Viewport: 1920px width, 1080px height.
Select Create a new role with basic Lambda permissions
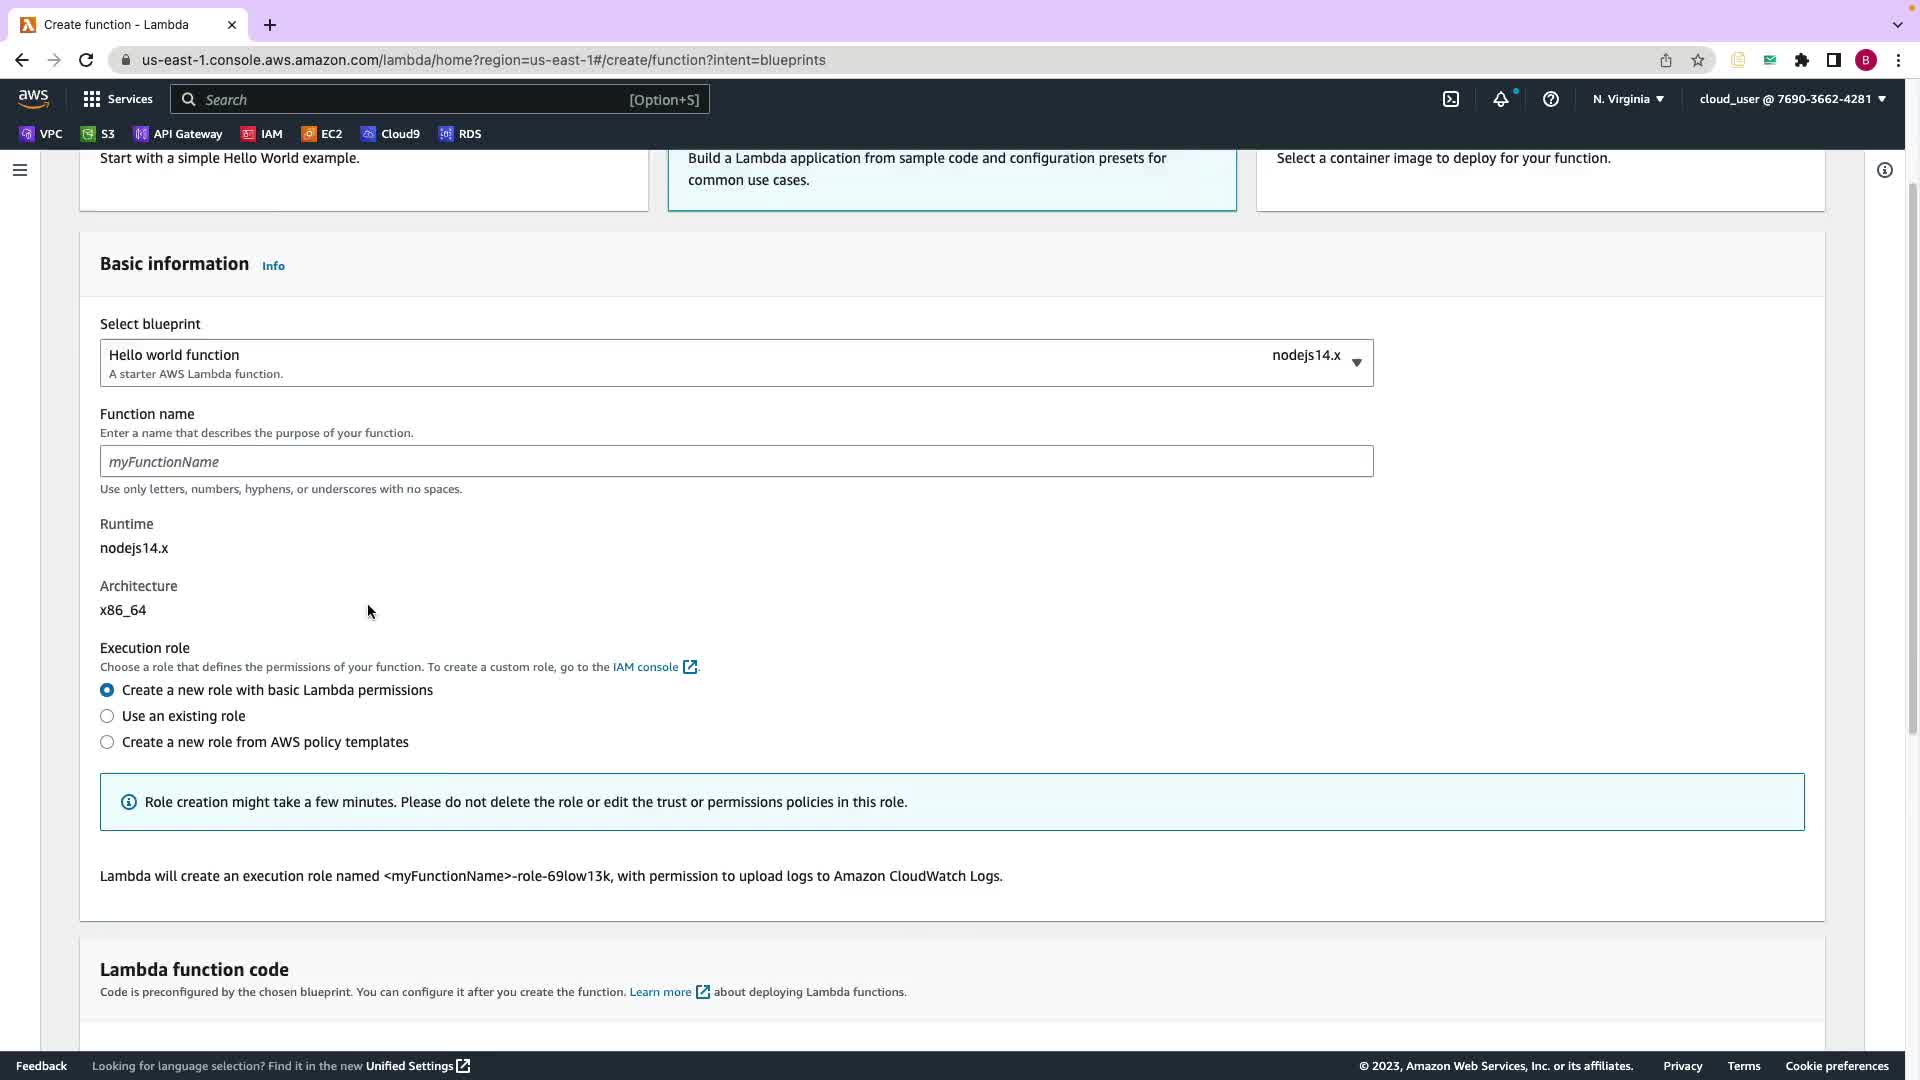(107, 690)
